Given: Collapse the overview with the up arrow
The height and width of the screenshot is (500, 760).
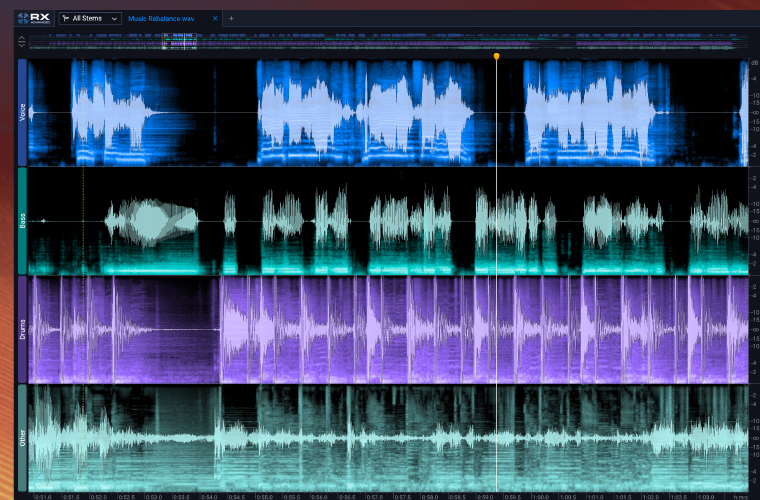Looking at the screenshot, I should pos(22,38).
